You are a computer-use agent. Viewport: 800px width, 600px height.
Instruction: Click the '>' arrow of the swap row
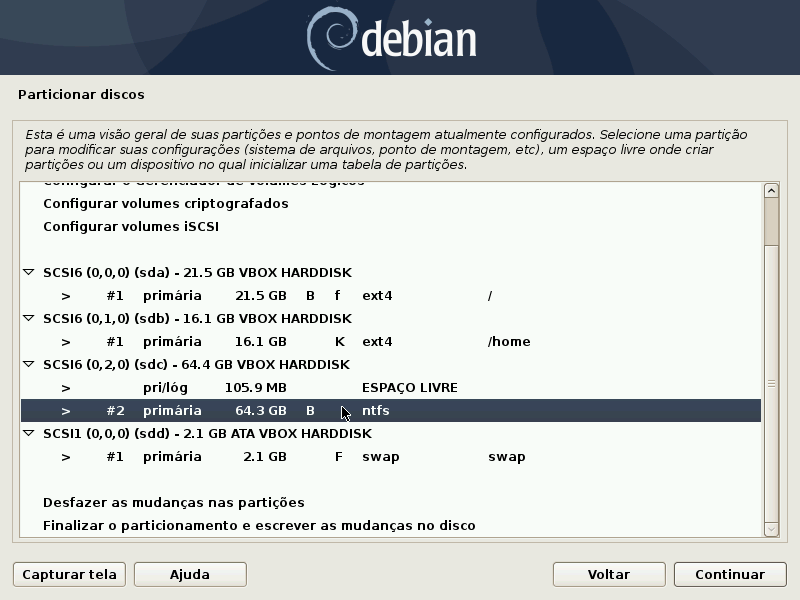point(66,457)
